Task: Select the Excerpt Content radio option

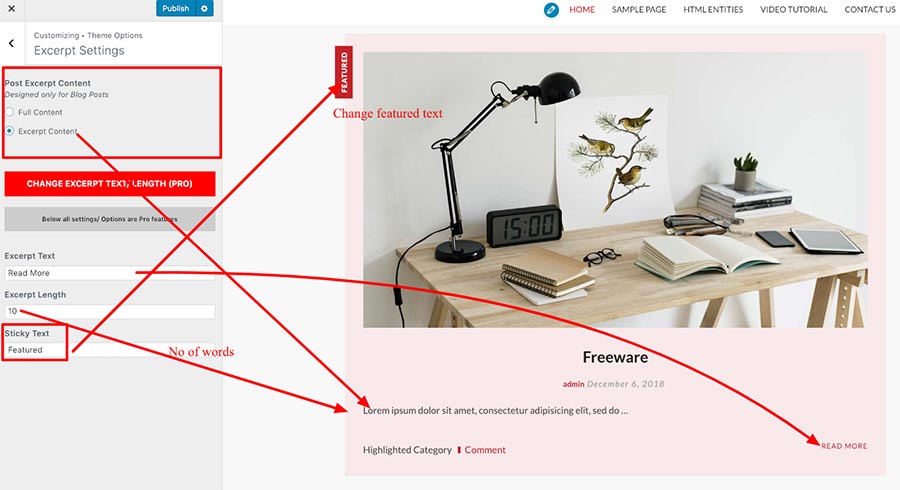Action: [x=9, y=131]
